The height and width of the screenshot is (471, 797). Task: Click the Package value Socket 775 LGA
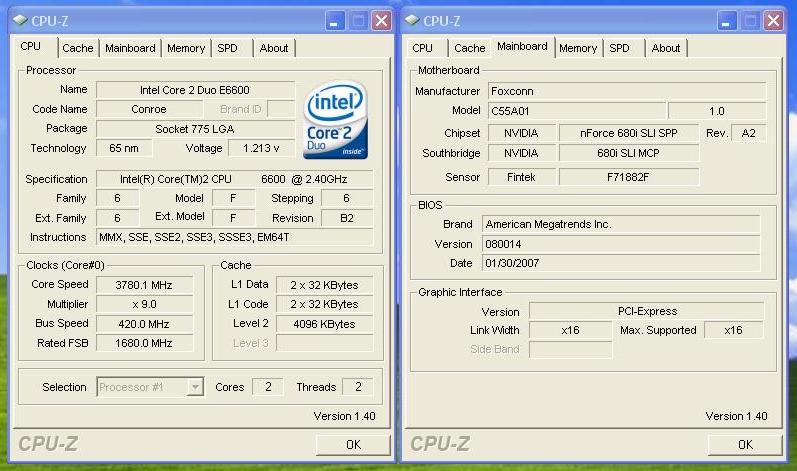tap(195, 129)
